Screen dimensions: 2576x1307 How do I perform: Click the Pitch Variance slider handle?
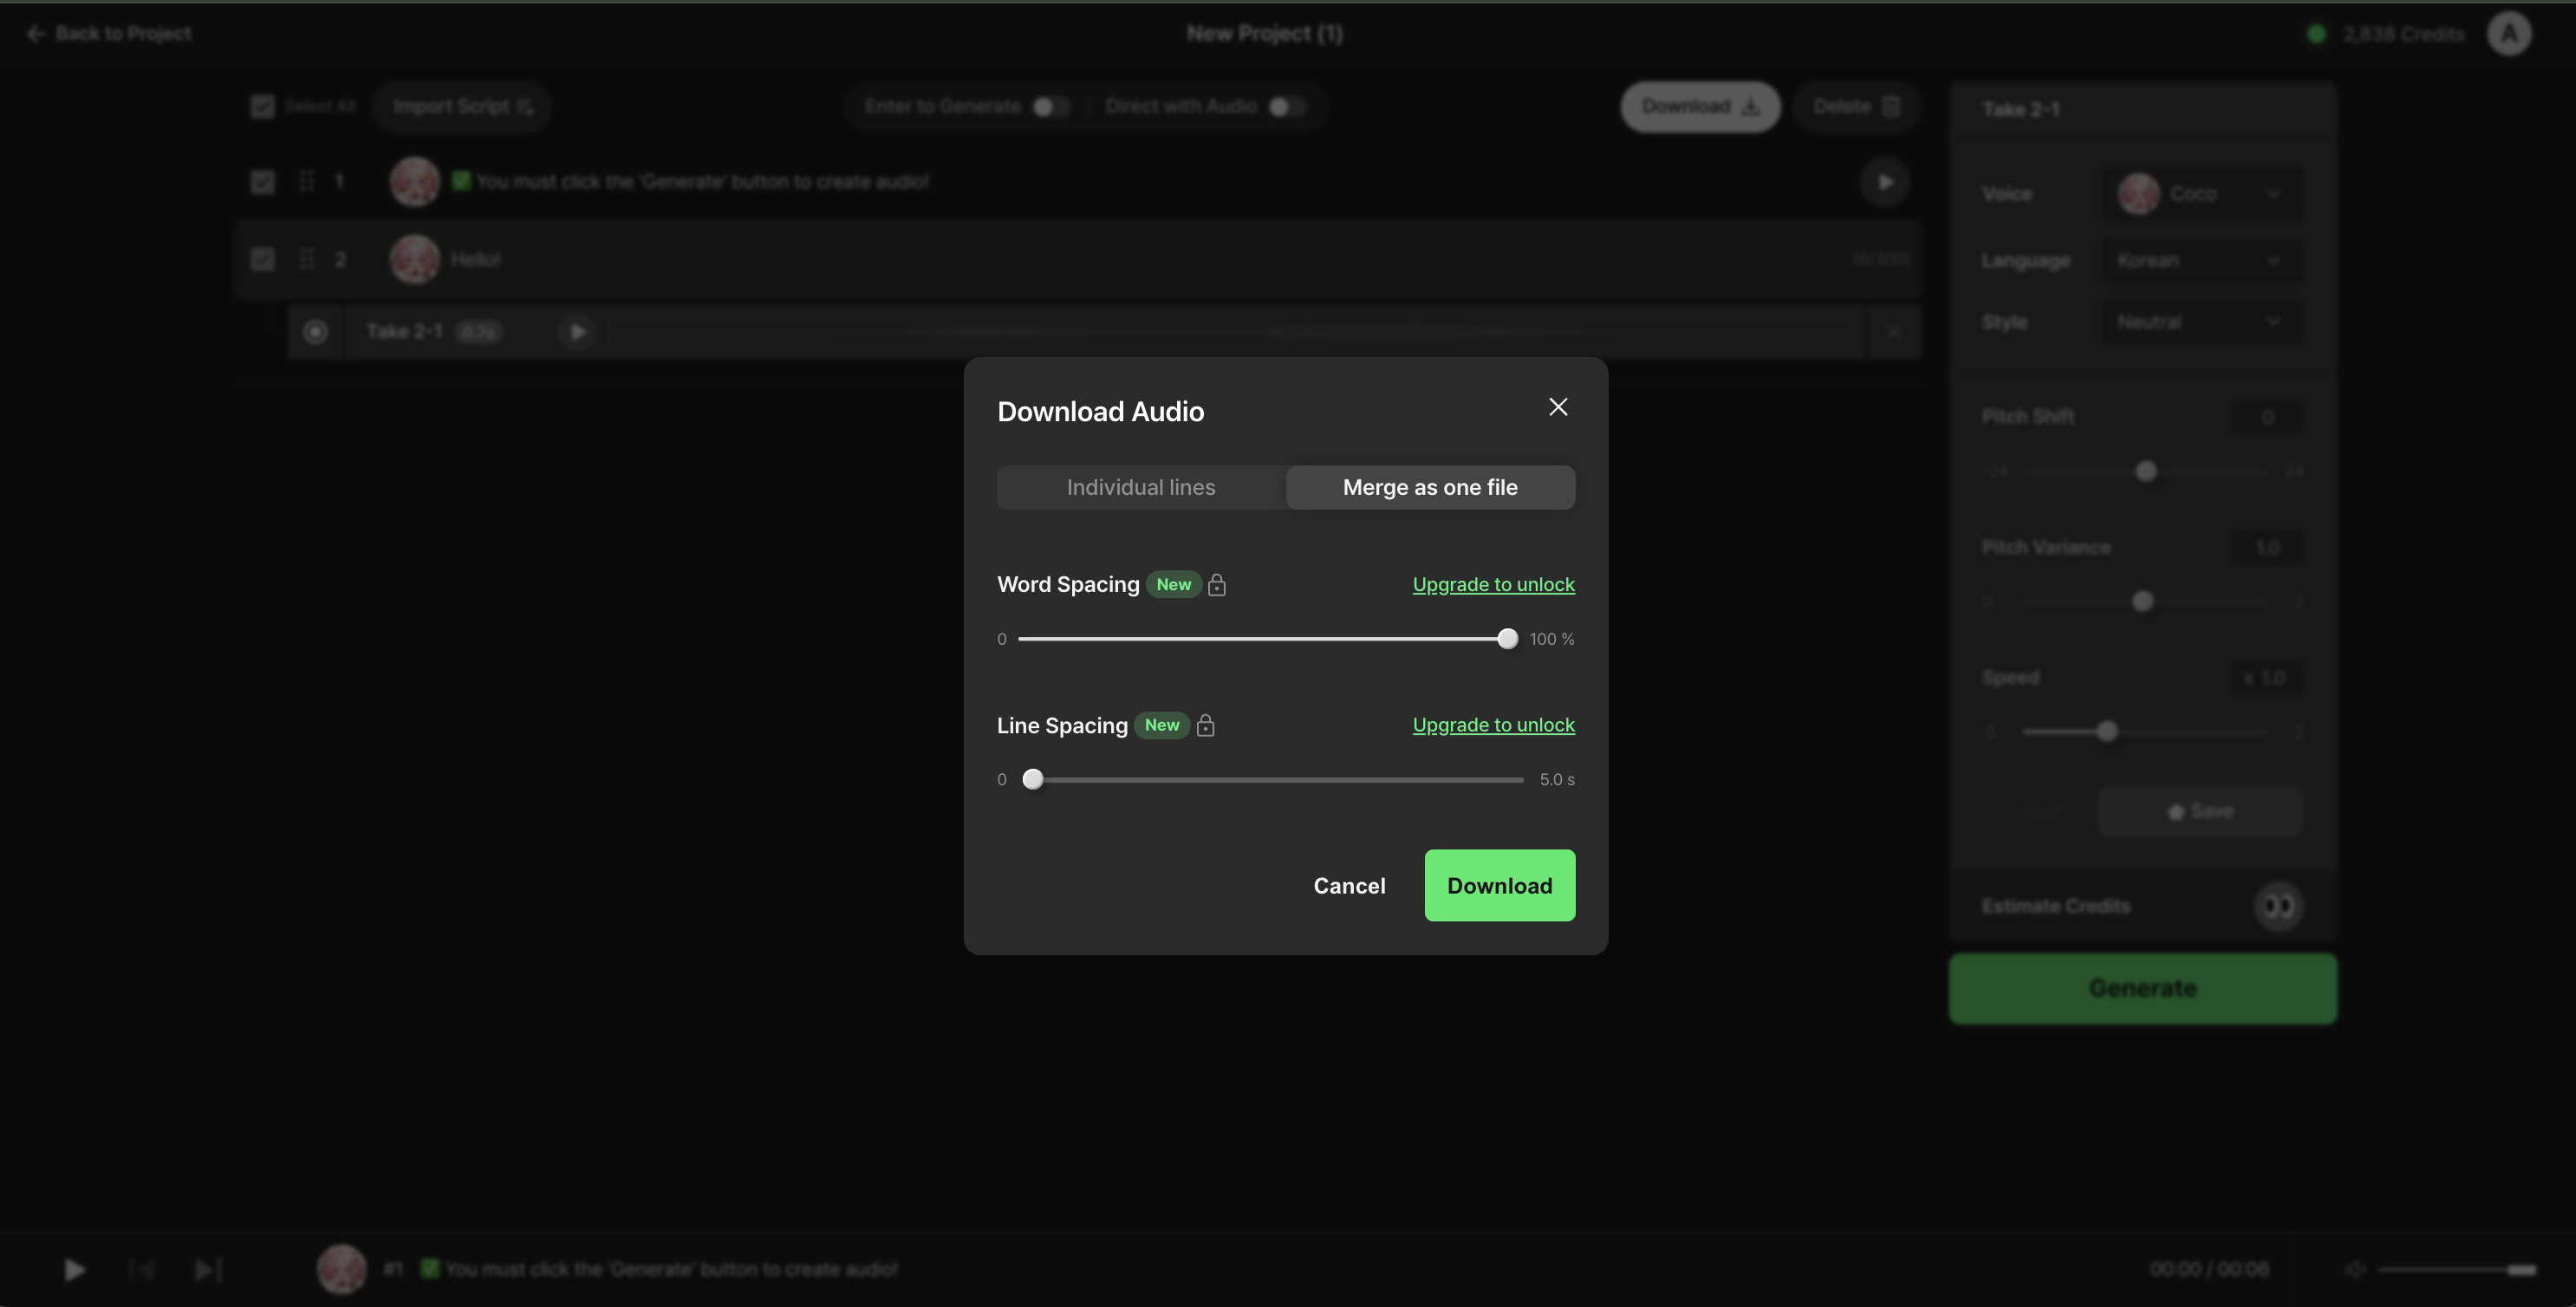[x=2142, y=601]
